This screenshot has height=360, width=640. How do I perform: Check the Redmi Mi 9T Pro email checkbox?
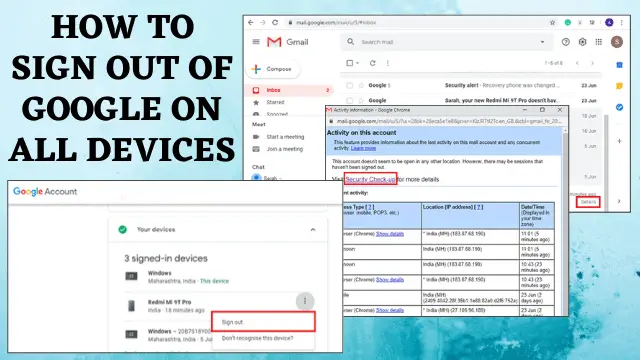pos(349,100)
